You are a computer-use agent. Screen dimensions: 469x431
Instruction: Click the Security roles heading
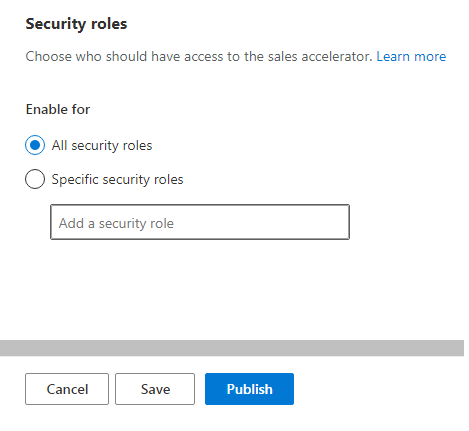[76, 24]
